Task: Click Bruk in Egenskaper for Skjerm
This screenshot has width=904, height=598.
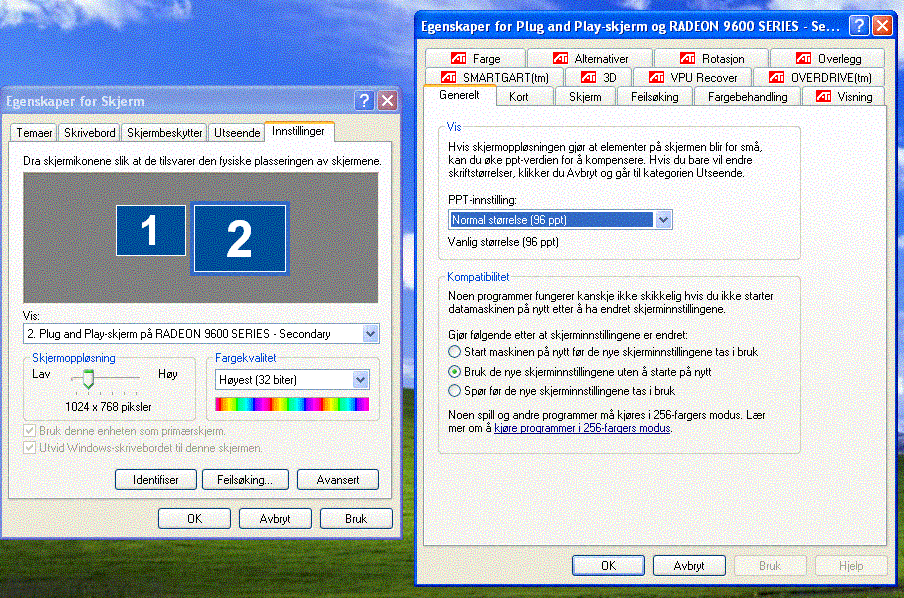Action: (356, 518)
